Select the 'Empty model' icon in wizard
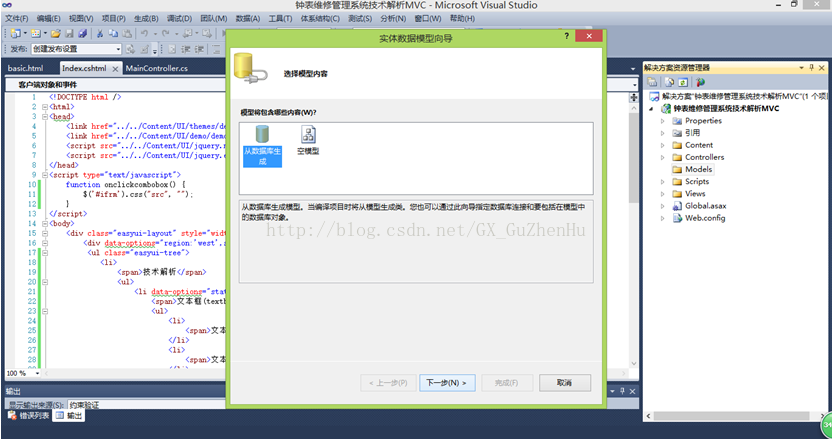Image resolution: width=832 pixels, height=439 pixels. (308, 140)
